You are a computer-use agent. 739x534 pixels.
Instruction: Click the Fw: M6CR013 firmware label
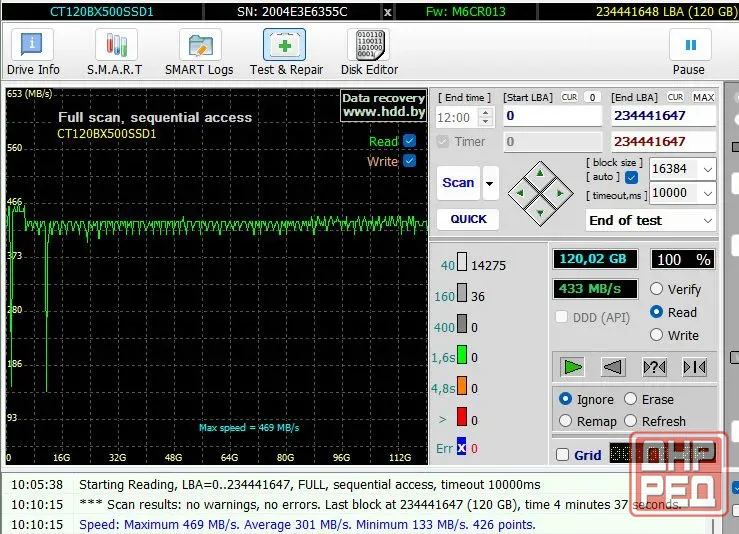point(466,12)
